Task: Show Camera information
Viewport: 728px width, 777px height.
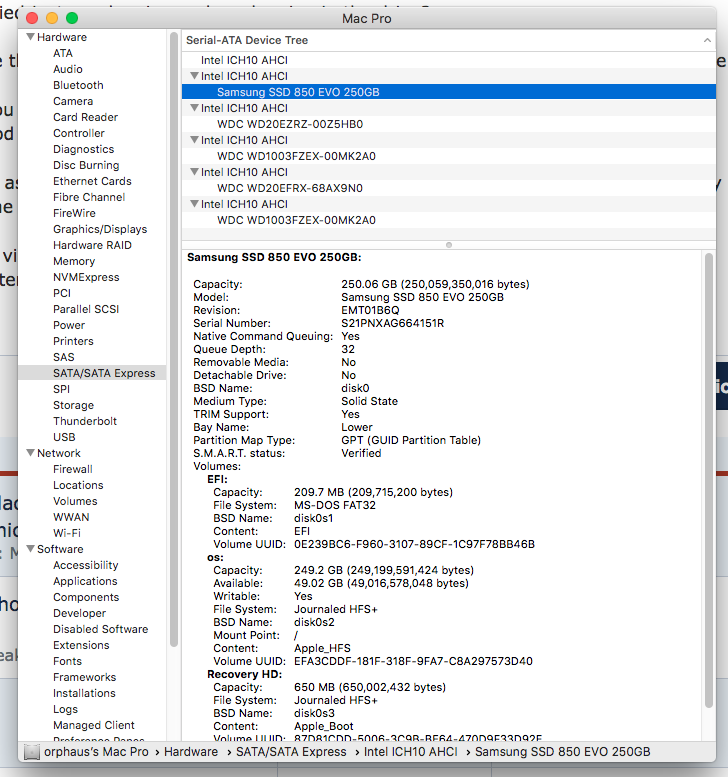Action: pyautogui.click(x=73, y=101)
